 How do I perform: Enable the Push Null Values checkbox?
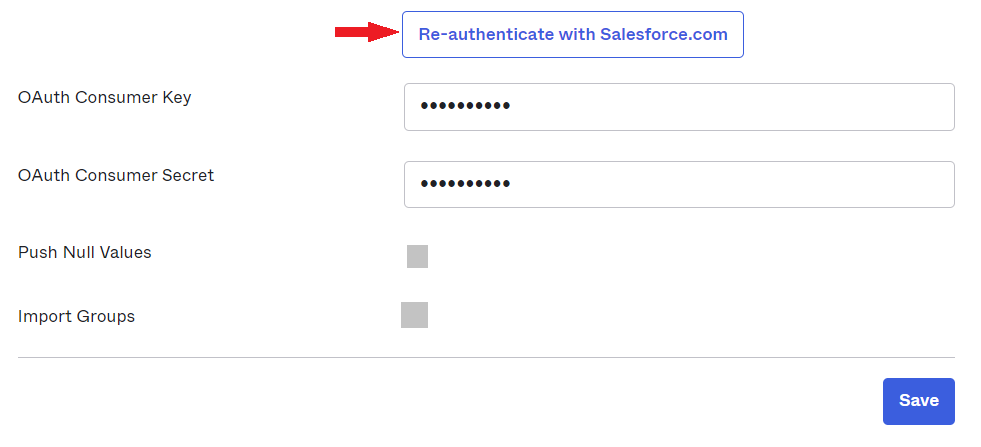(x=417, y=256)
